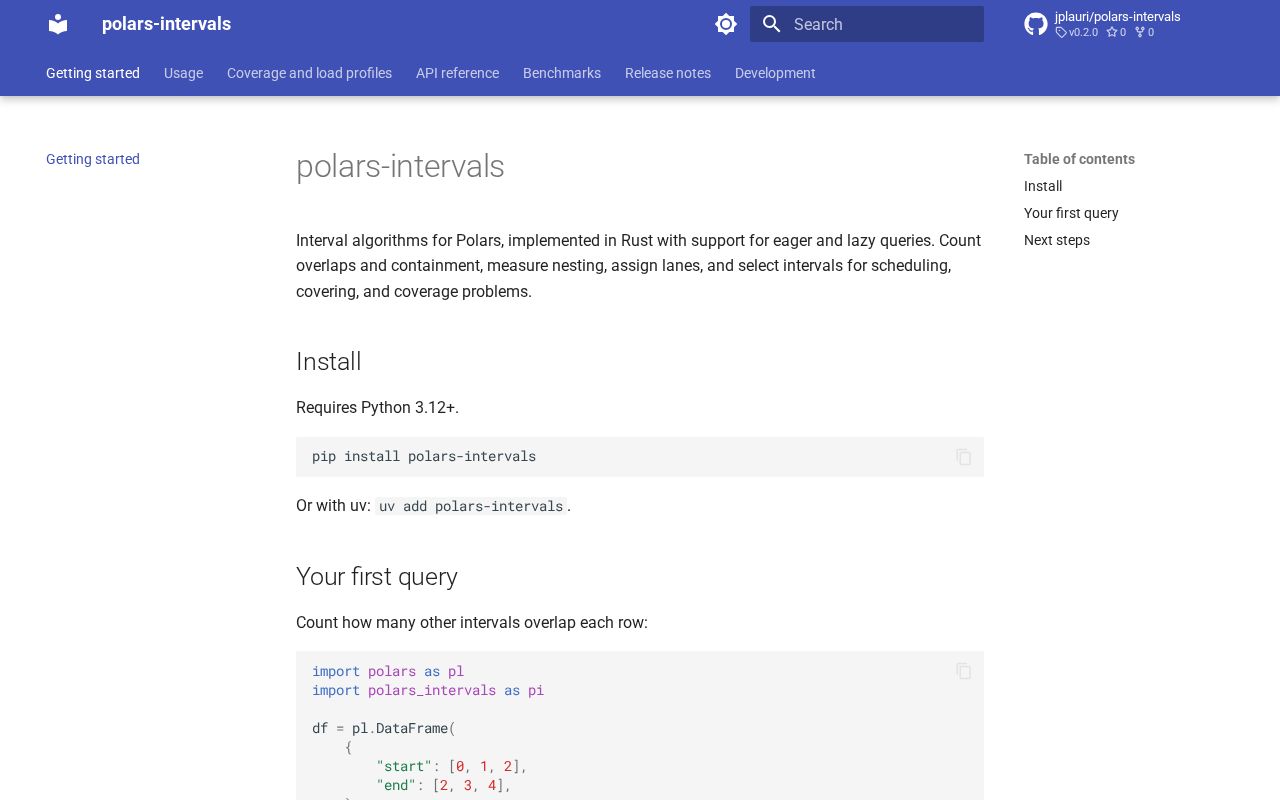1280x800 pixels.
Task: Go to Next steps in table of contents
Action: 1057,240
